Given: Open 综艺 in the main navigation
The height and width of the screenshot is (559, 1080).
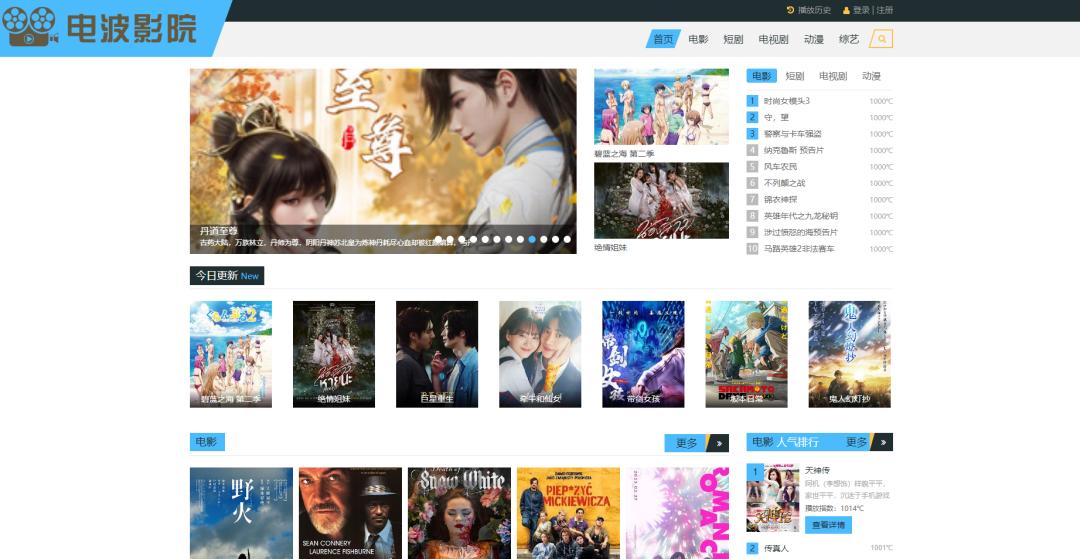Looking at the screenshot, I should click(848, 39).
